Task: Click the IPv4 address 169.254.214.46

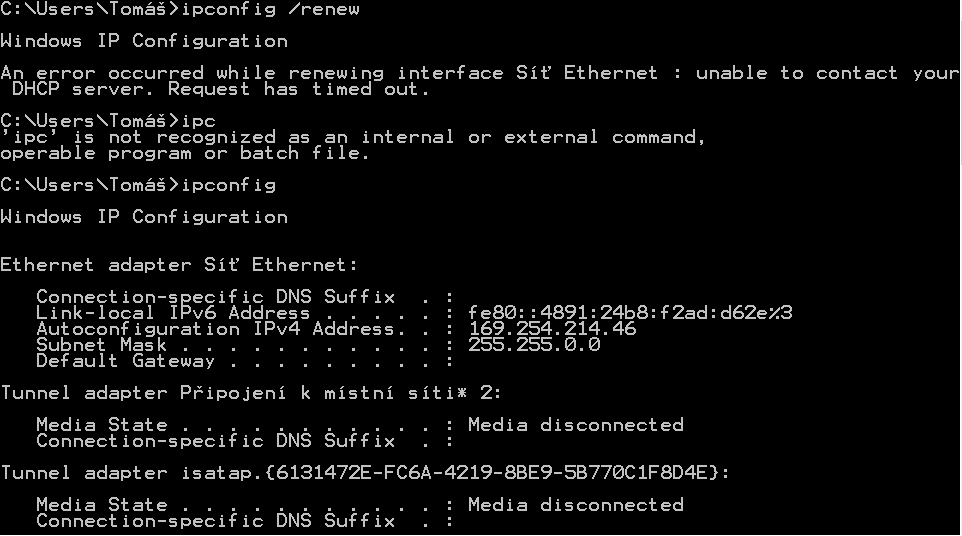Action: point(552,329)
